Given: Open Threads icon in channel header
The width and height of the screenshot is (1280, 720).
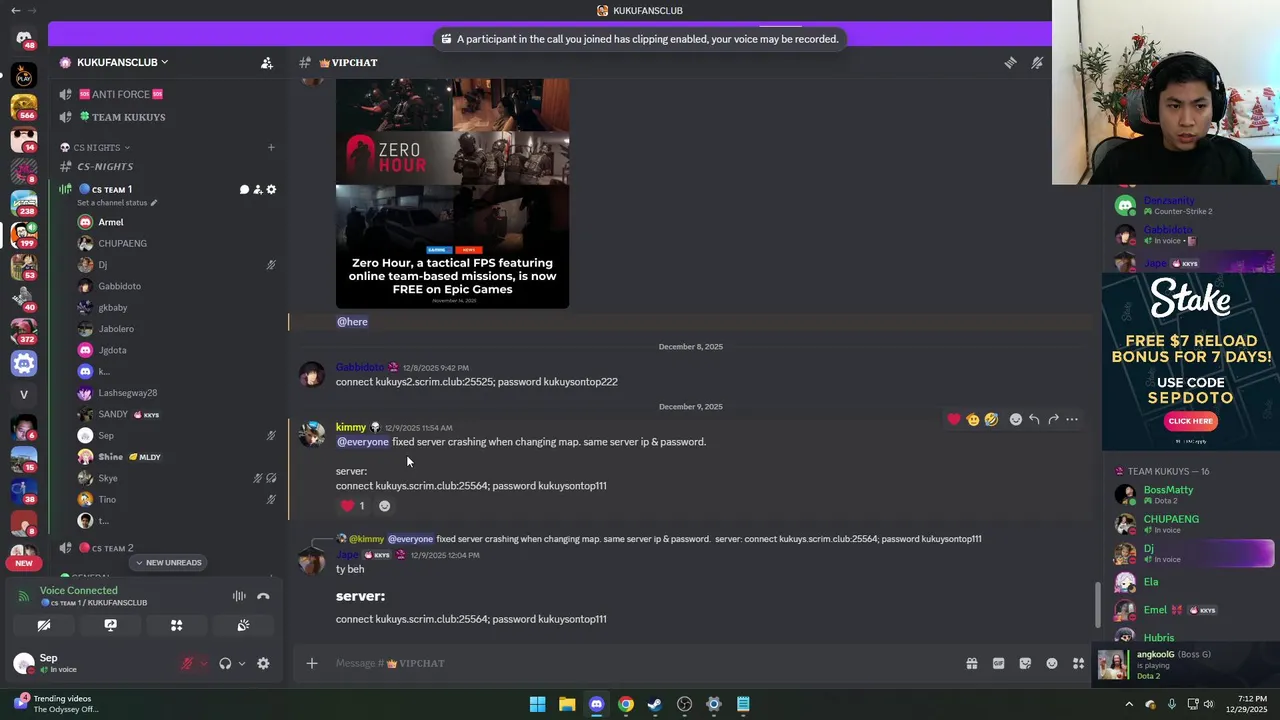Looking at the screenshot, I should (1010, 62).
